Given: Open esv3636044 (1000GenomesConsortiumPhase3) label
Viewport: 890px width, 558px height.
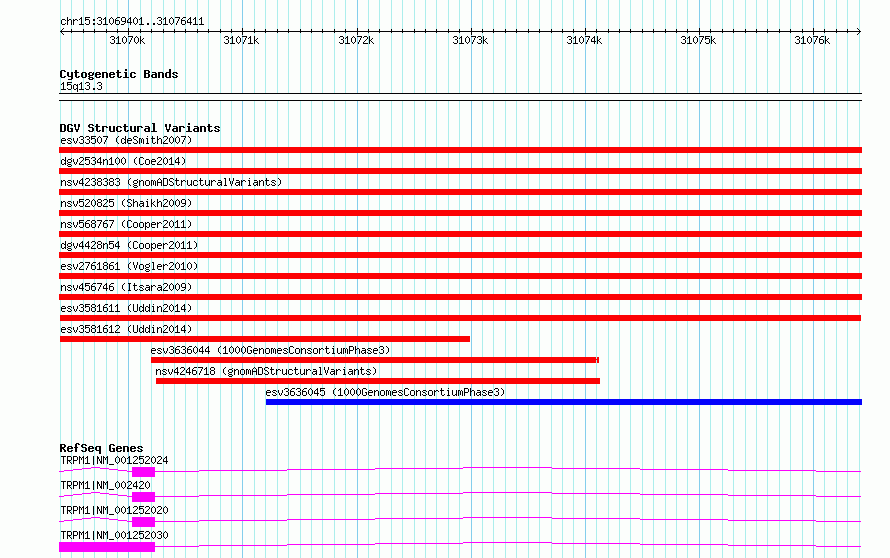Looking at the screenshot, I should (270, 350).
